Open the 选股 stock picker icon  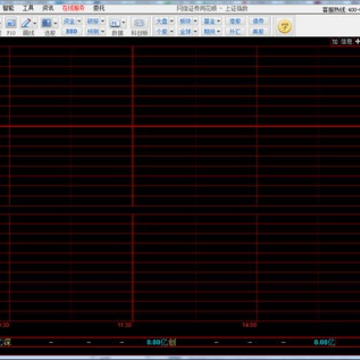click(46, 23)
